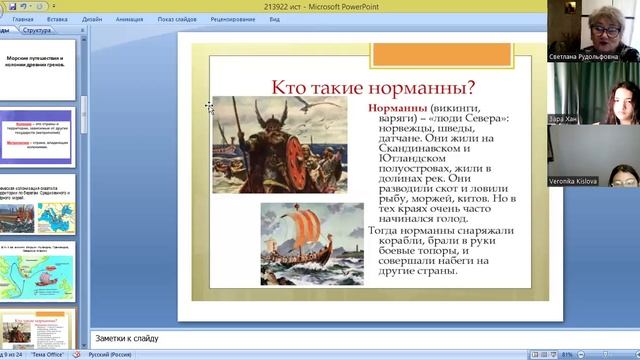The image size is (640, 360).
Task: Open the Главная ribbon tab
Action: (x=23, y=19)
